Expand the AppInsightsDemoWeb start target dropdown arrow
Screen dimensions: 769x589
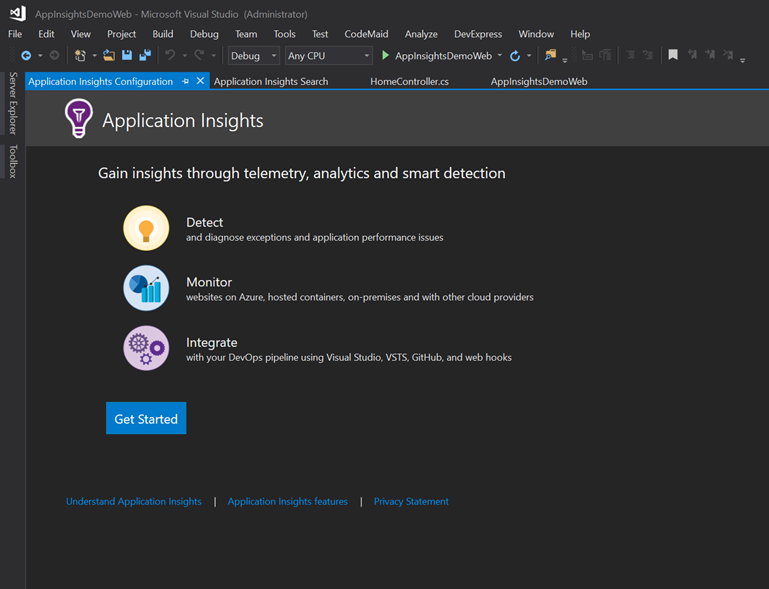[500, 55]
